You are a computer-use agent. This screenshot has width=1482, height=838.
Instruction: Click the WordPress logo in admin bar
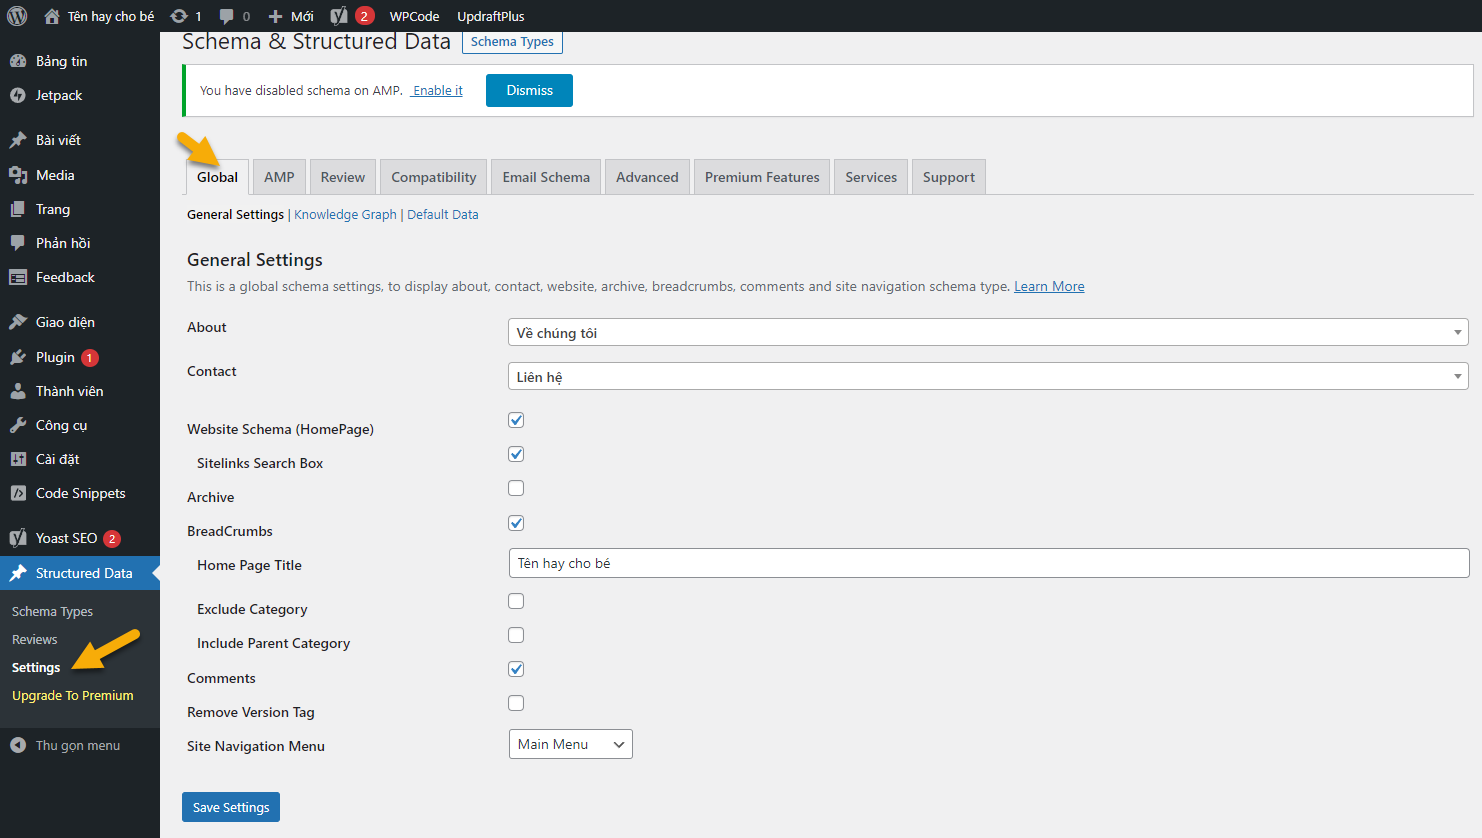click(x=17, y=16)
